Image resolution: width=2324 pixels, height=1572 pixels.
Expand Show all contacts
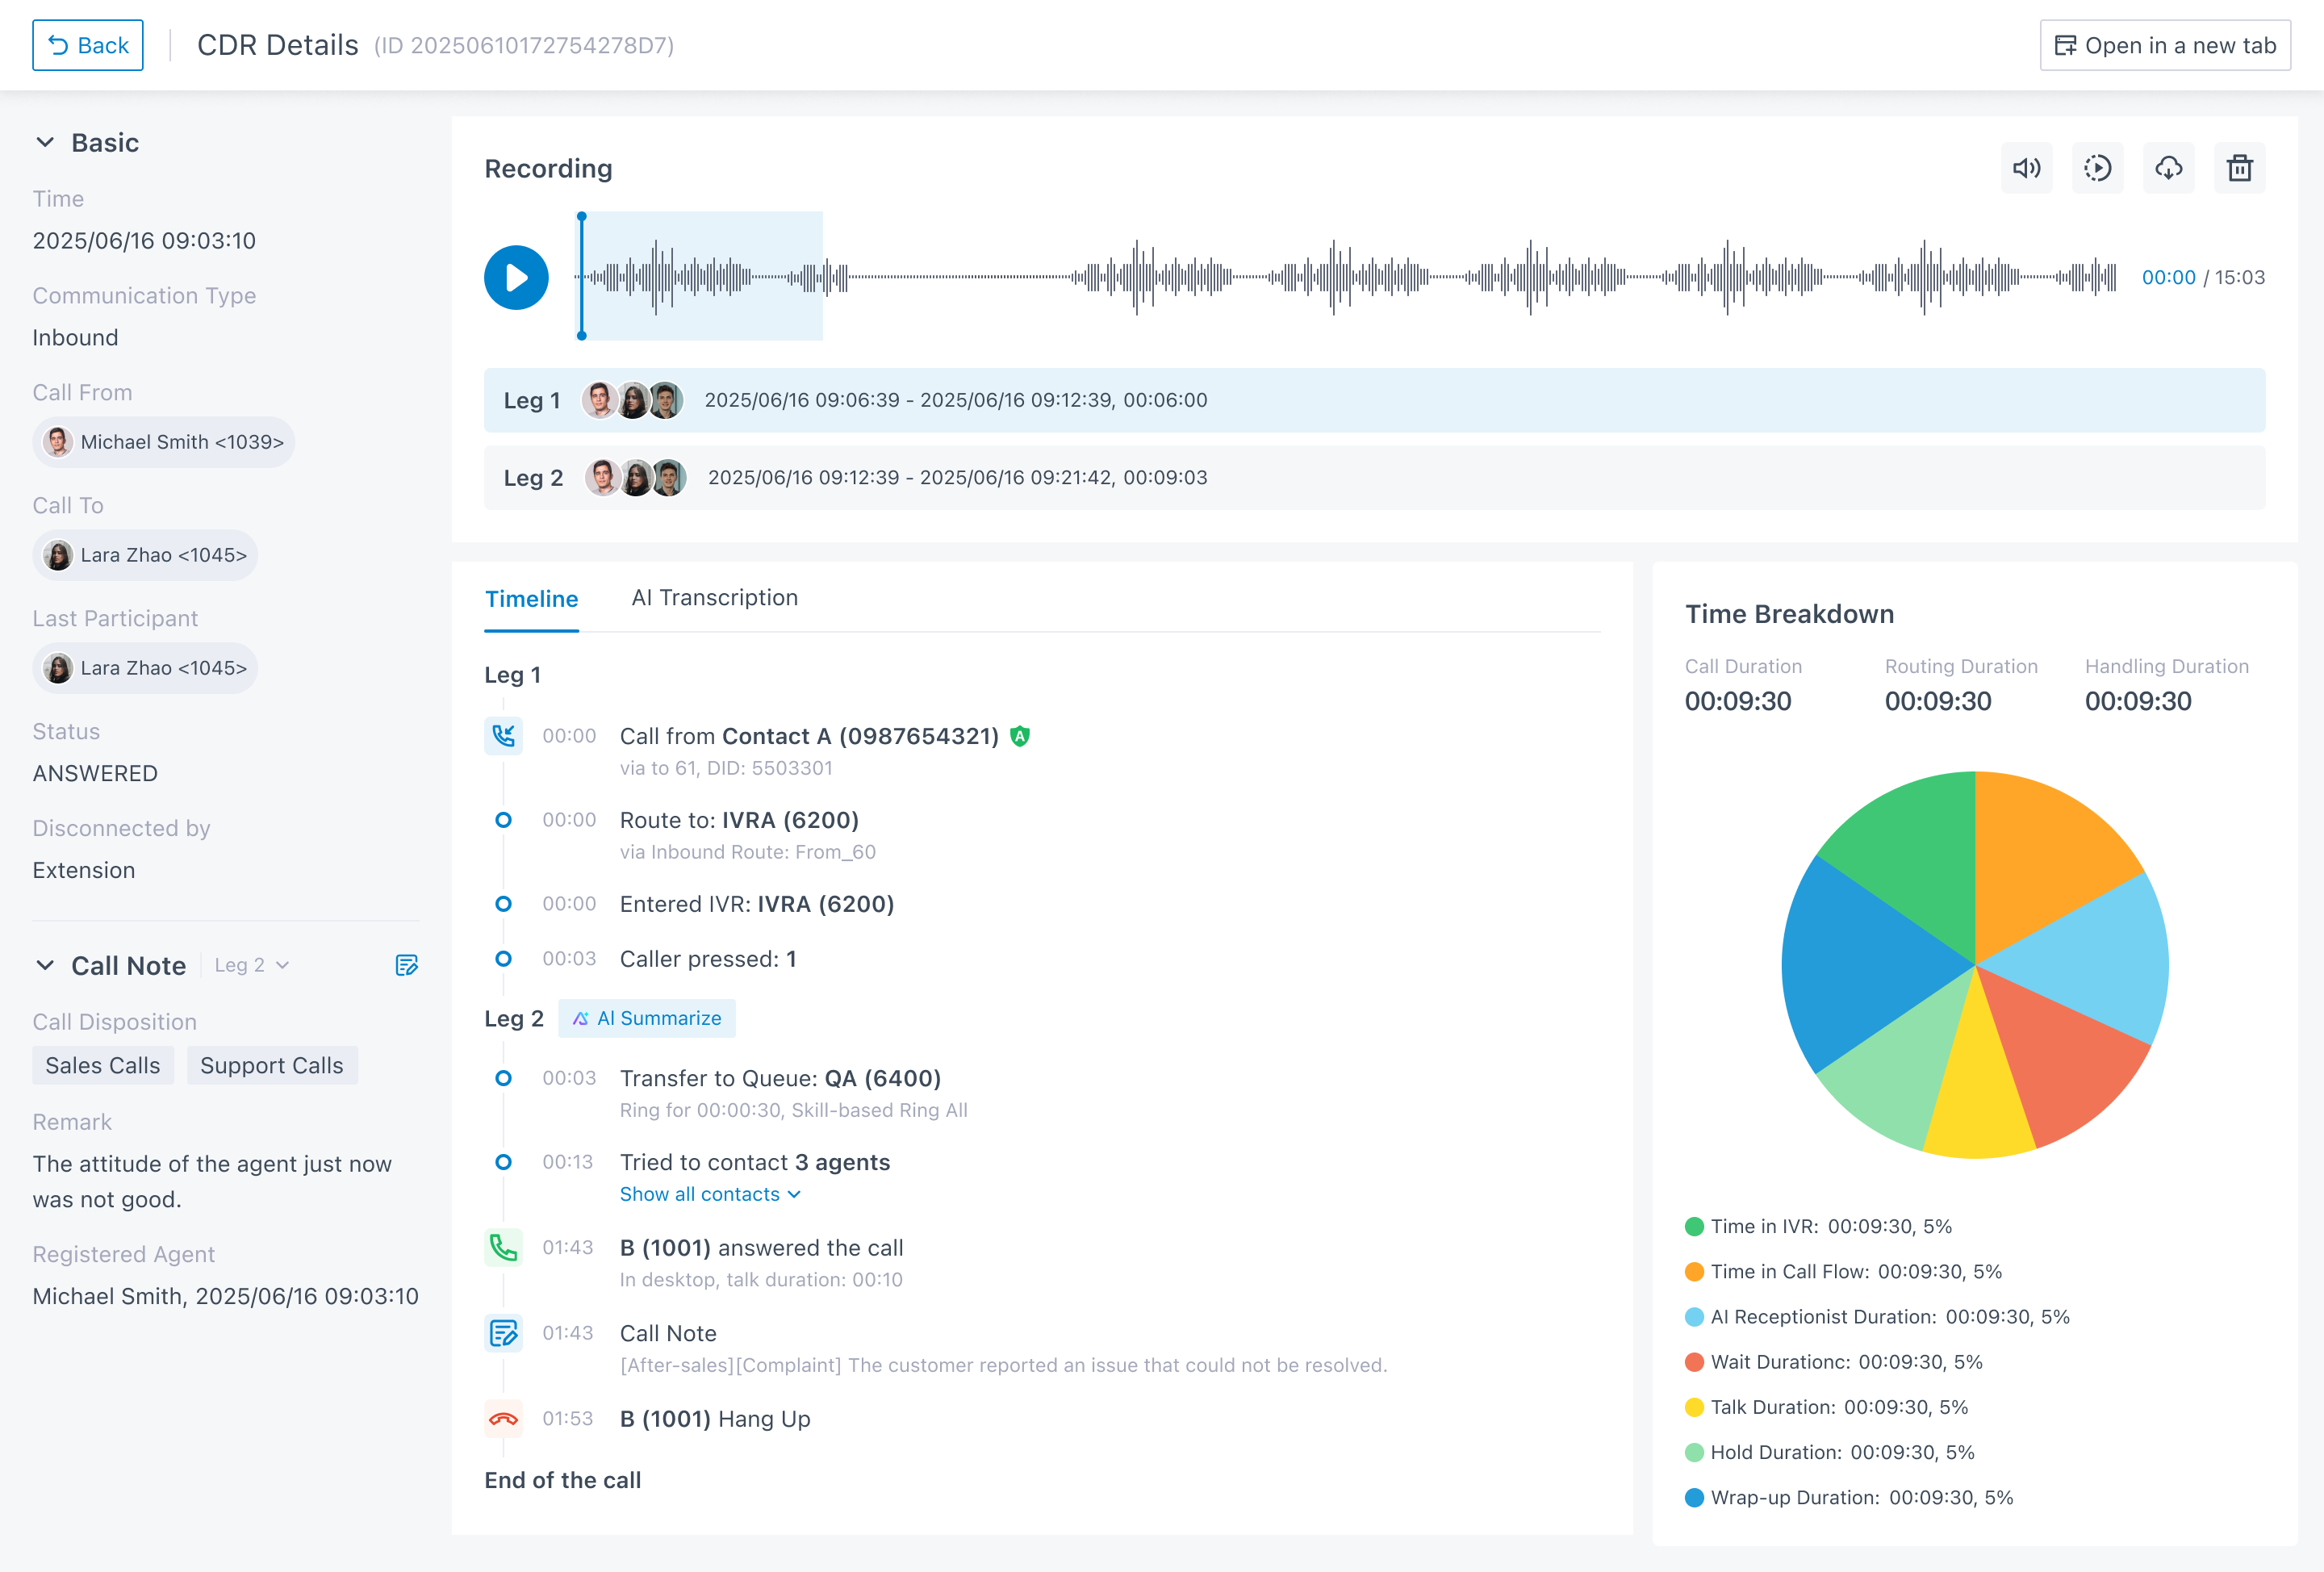(710, 1193)
